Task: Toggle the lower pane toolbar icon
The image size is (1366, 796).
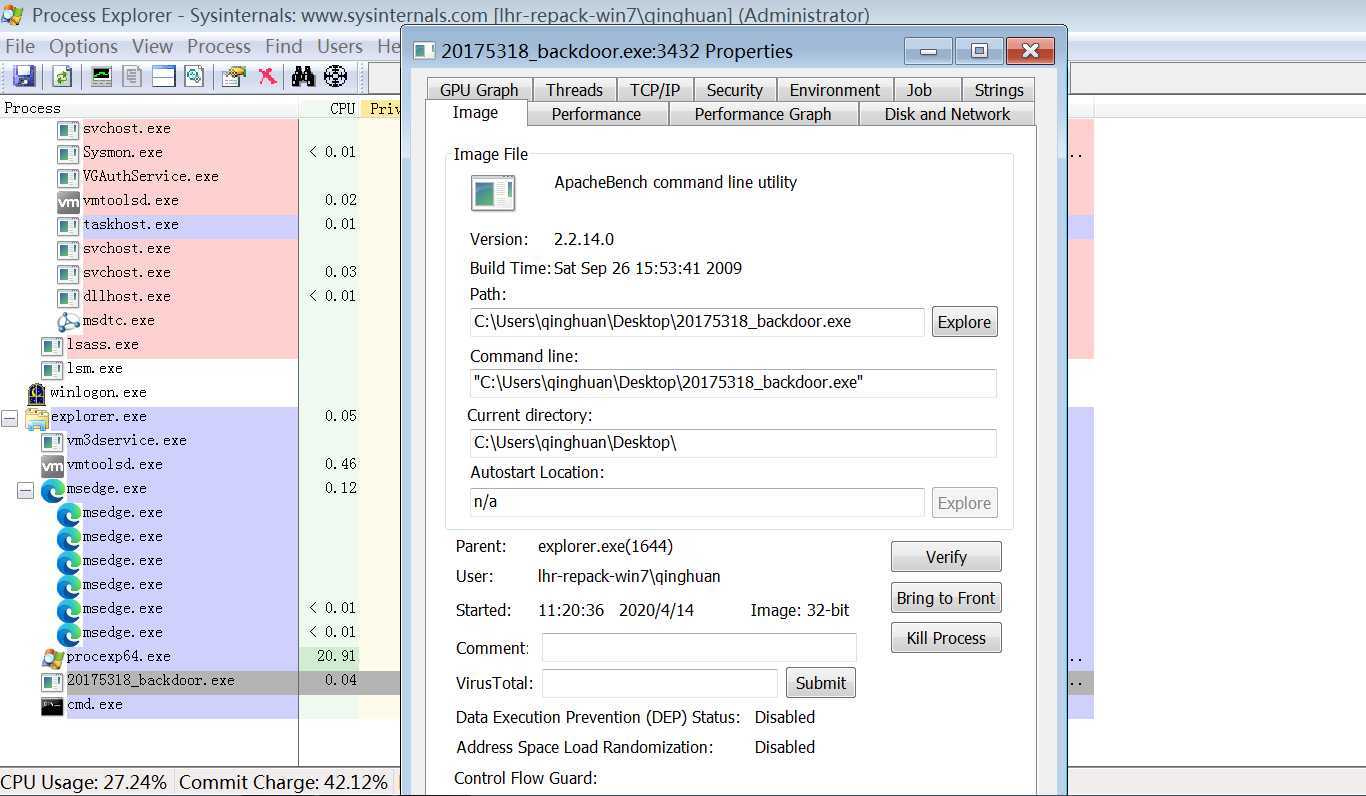Action: [163, 76]
